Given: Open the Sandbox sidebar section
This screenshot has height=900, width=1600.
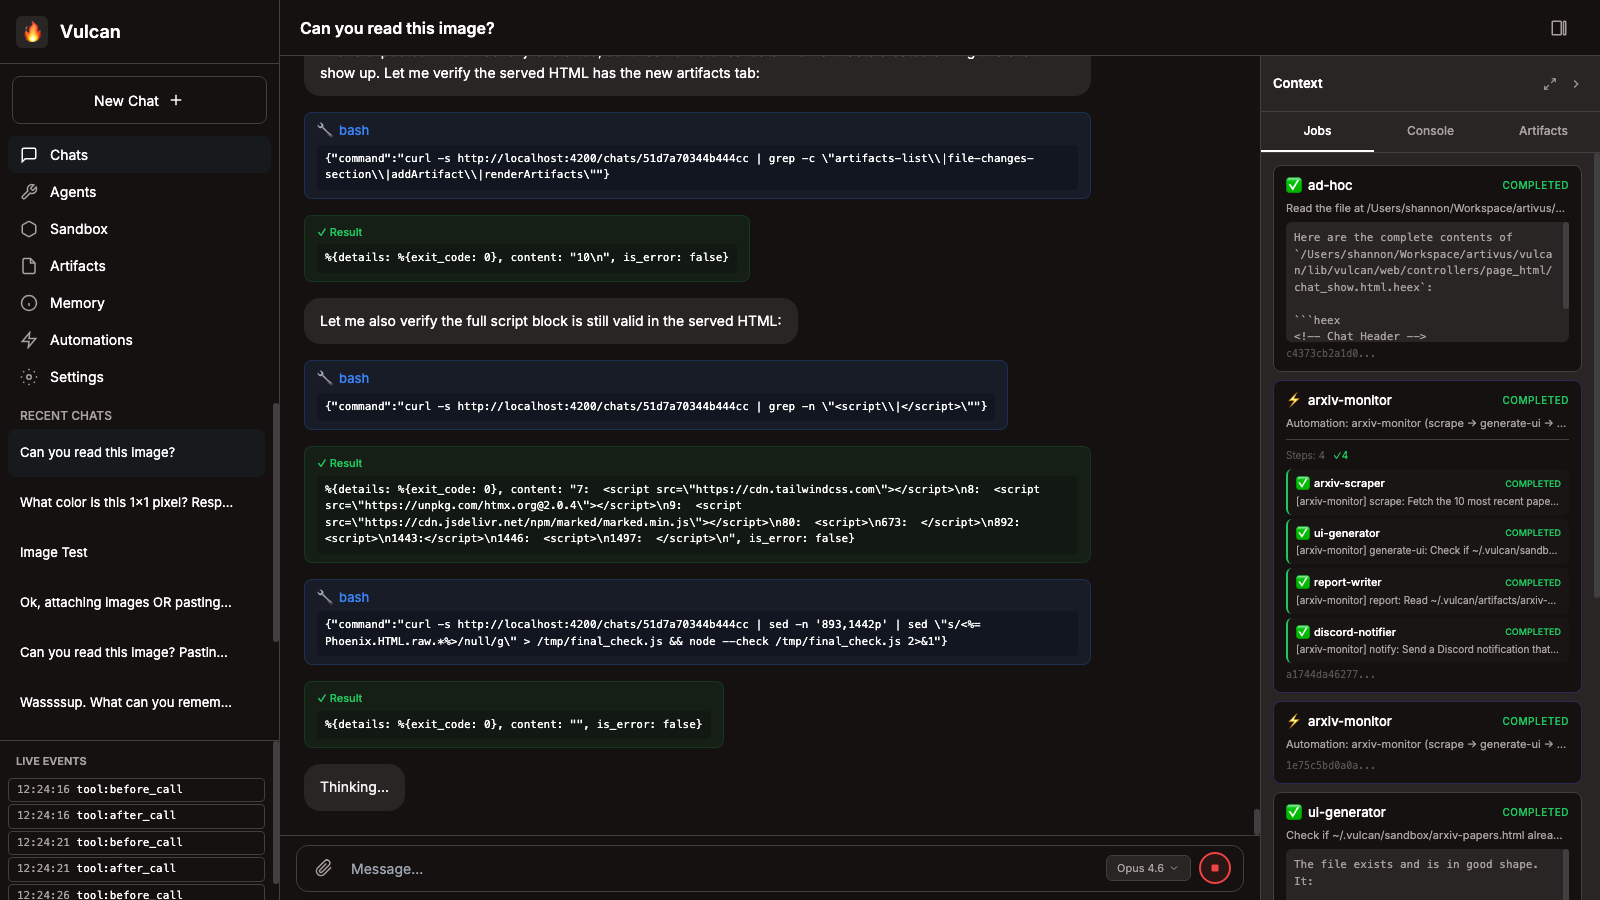Looking at the screenshot, I should coord(78,229).
